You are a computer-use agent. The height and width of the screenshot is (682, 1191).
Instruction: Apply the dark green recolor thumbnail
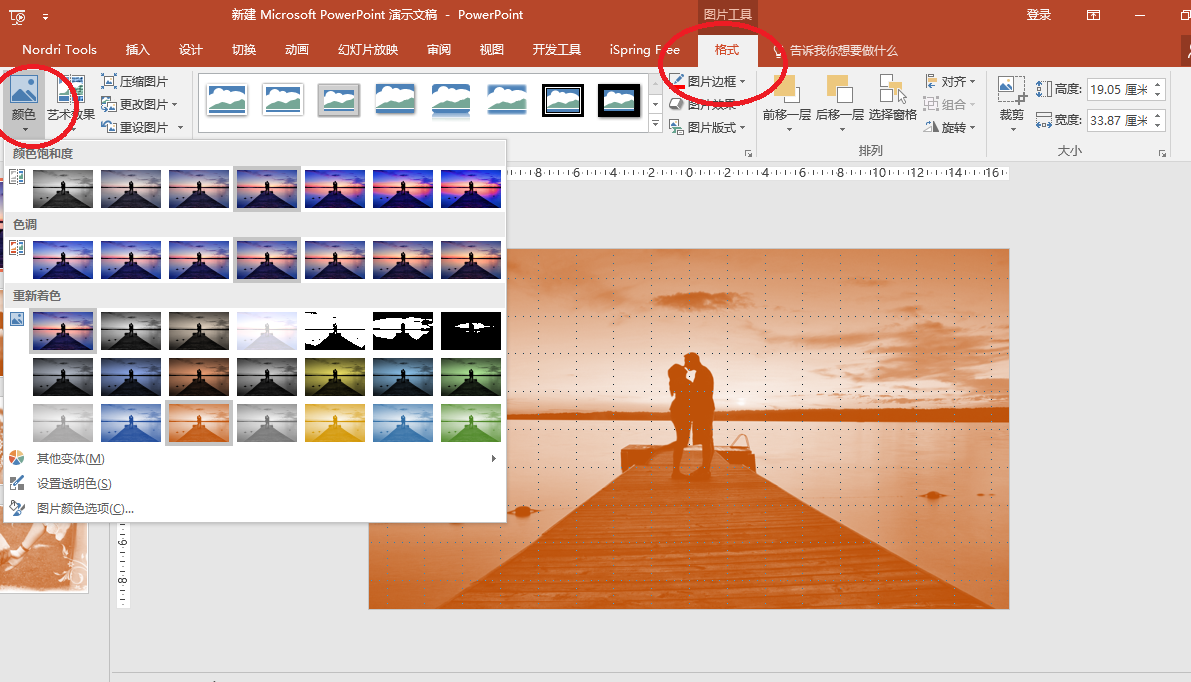point(471,377)
